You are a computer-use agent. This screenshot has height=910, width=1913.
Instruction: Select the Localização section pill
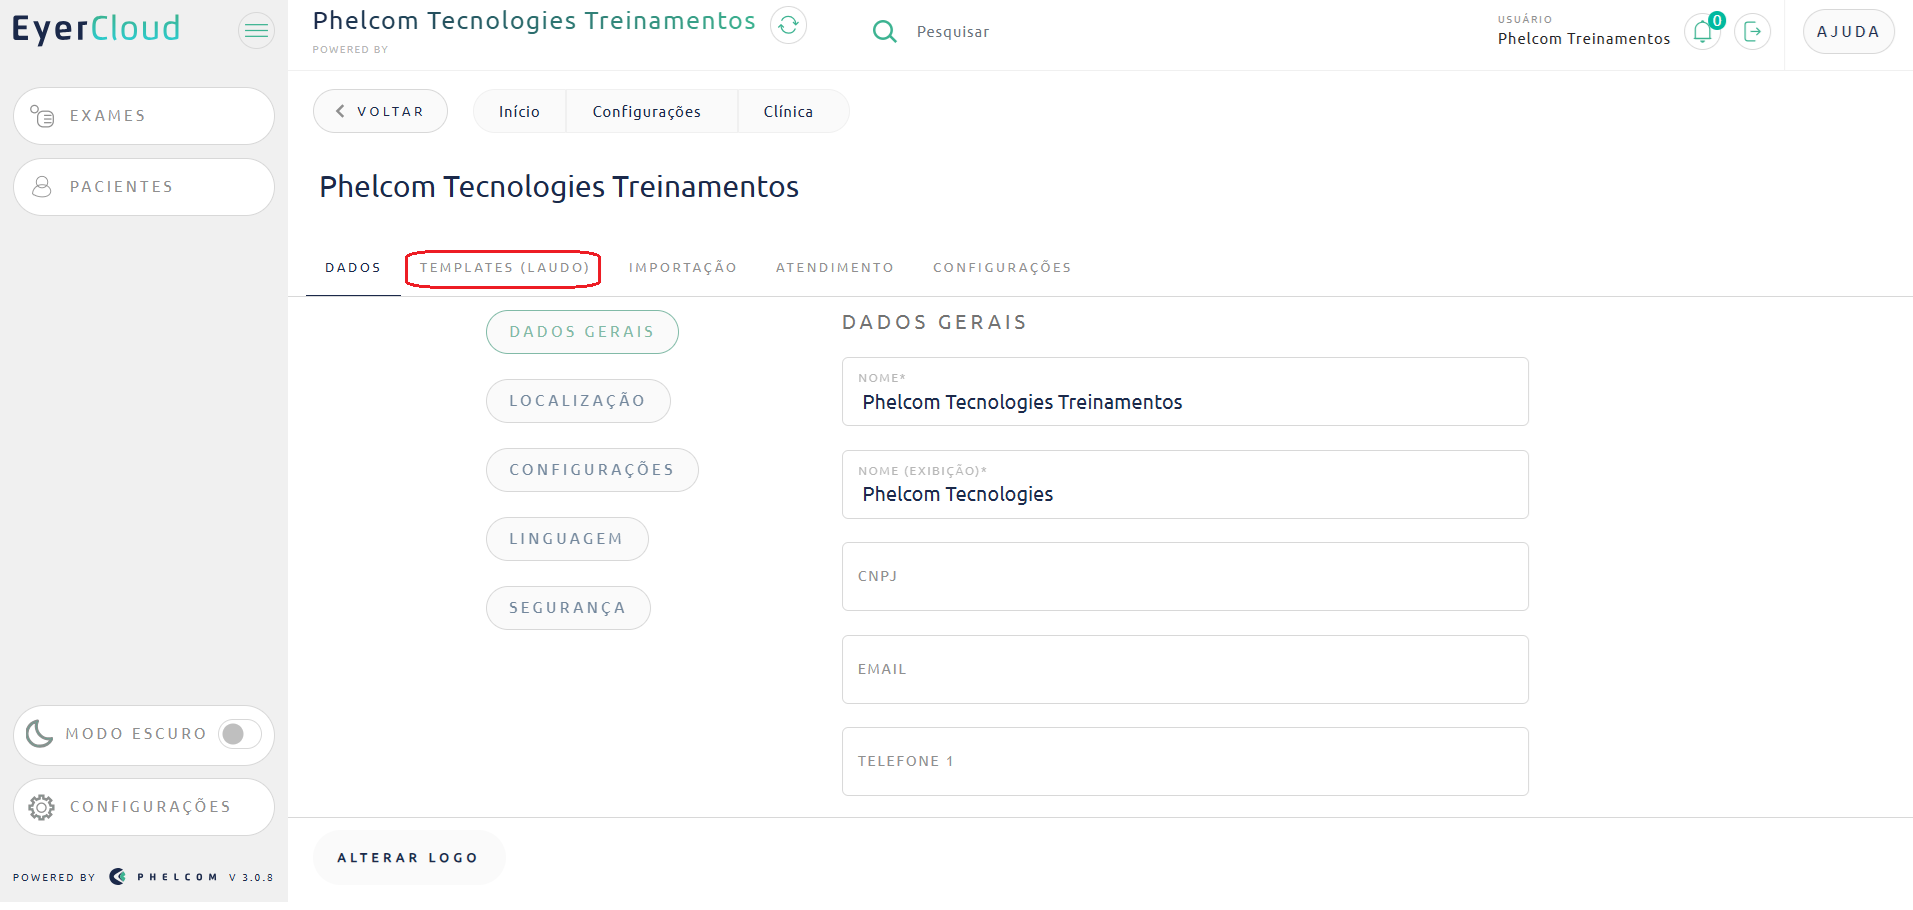(578, 401)
